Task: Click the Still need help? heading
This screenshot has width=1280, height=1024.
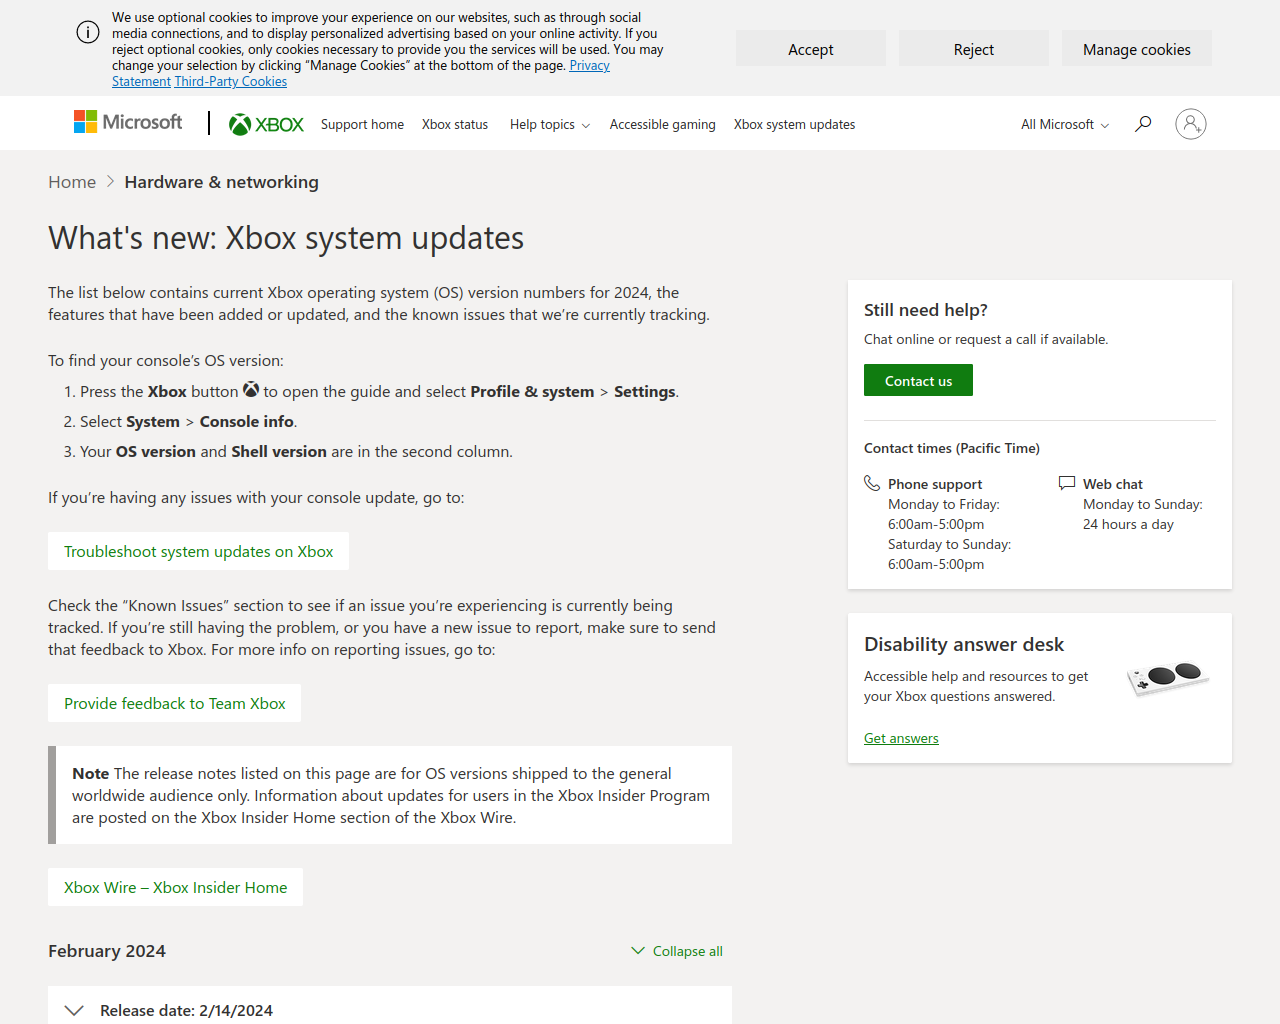Action: click(926, 310)
